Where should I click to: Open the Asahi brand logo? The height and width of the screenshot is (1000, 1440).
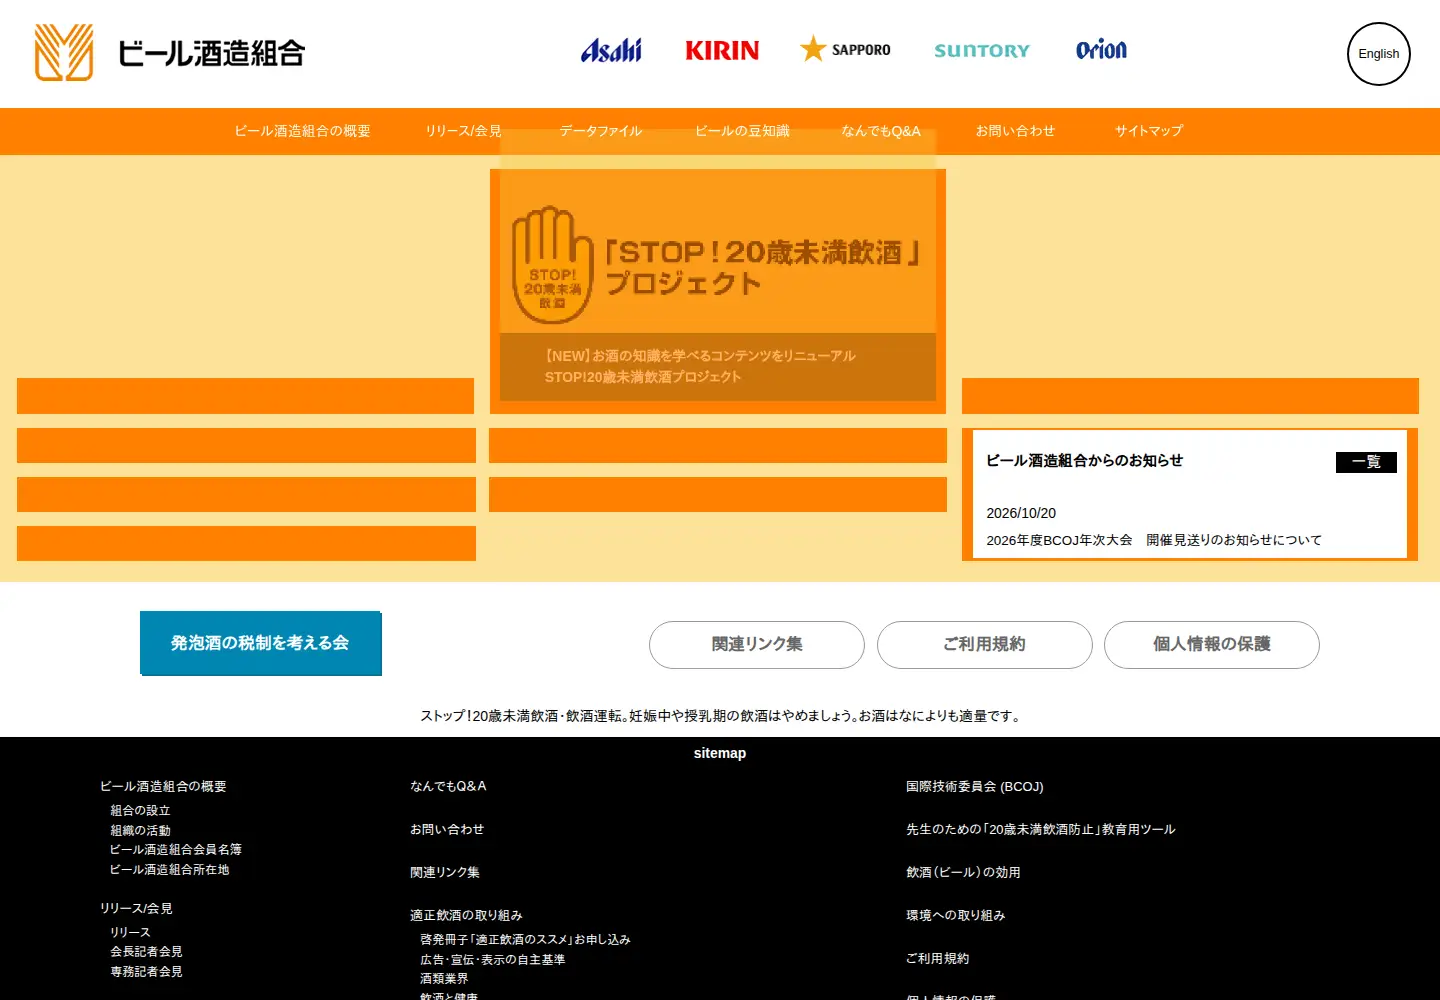pyautogui.click(x=611, y=50)
